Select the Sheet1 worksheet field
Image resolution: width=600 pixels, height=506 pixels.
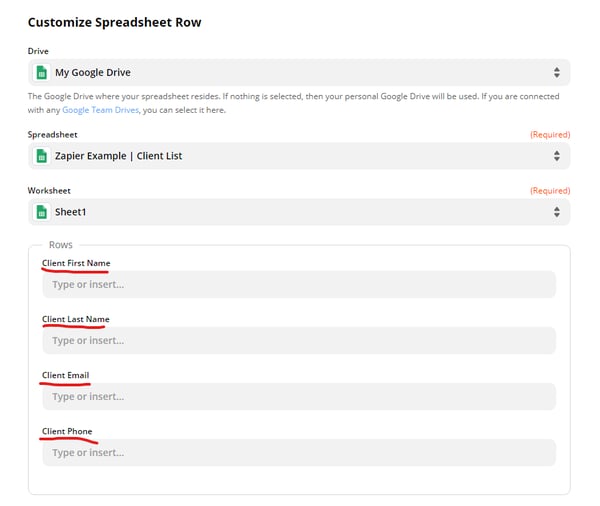[x=299, y=212]
